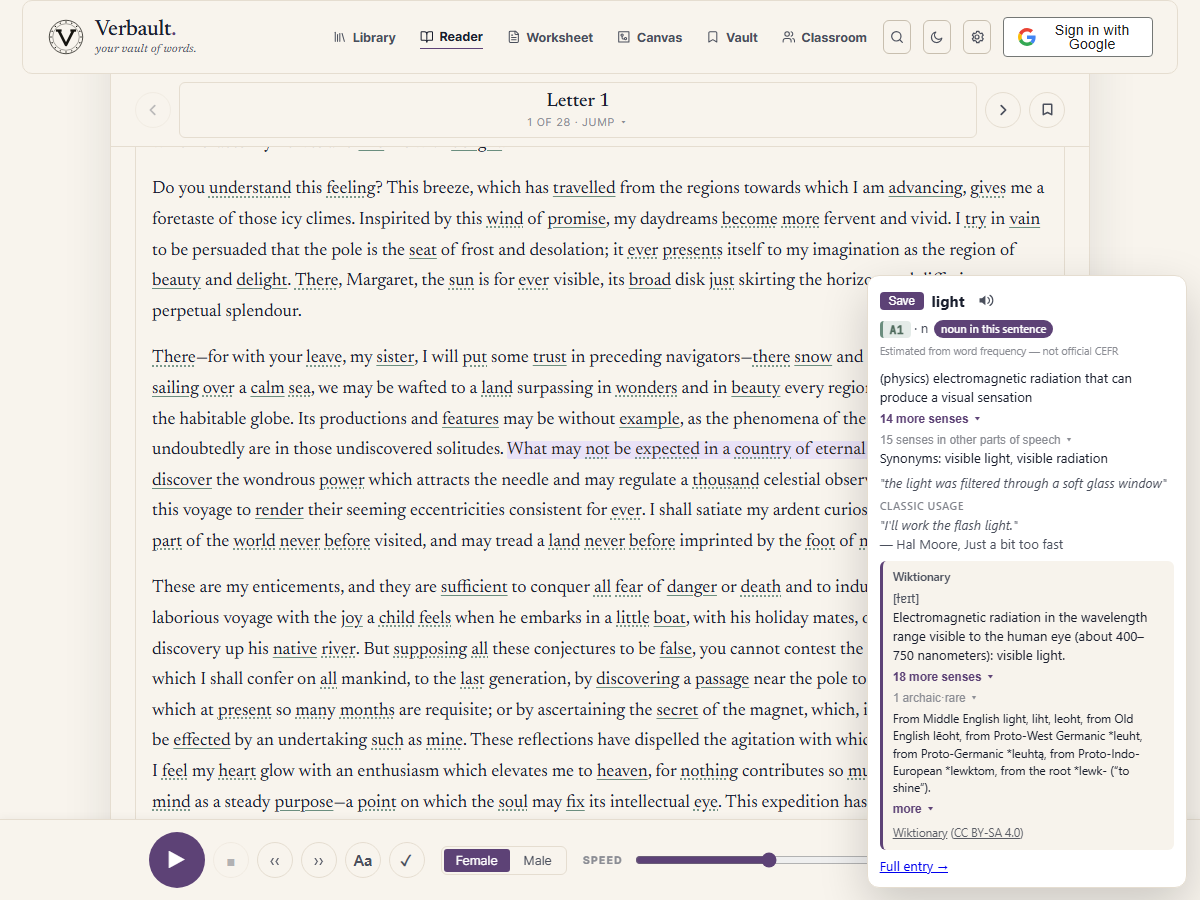The height and width of the screenshot is (900, 1200).
Task: Open the search icon button
Action: (x=897, y=37)
